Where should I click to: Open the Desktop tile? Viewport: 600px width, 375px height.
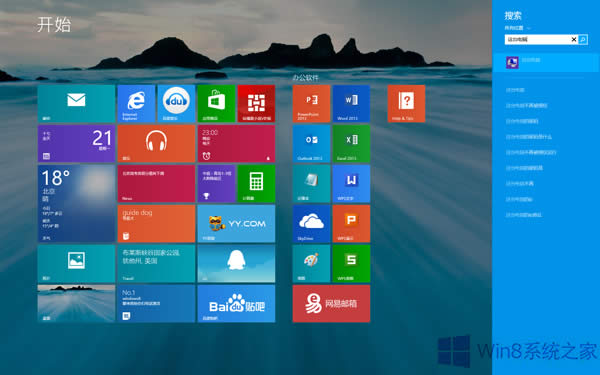(76, 303)
